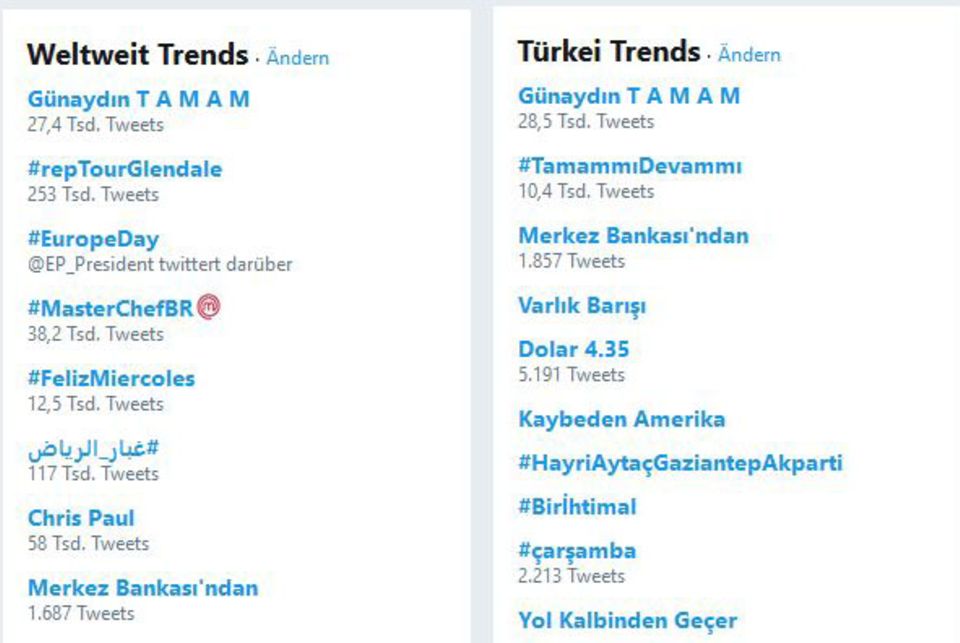
Task: Open the #MasterChefBR hashtag
Action: click(x=110, y=309)
